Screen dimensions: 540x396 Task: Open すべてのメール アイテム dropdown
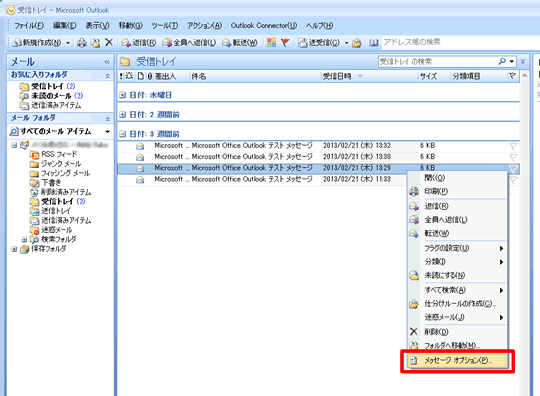(x=107, y=132)
